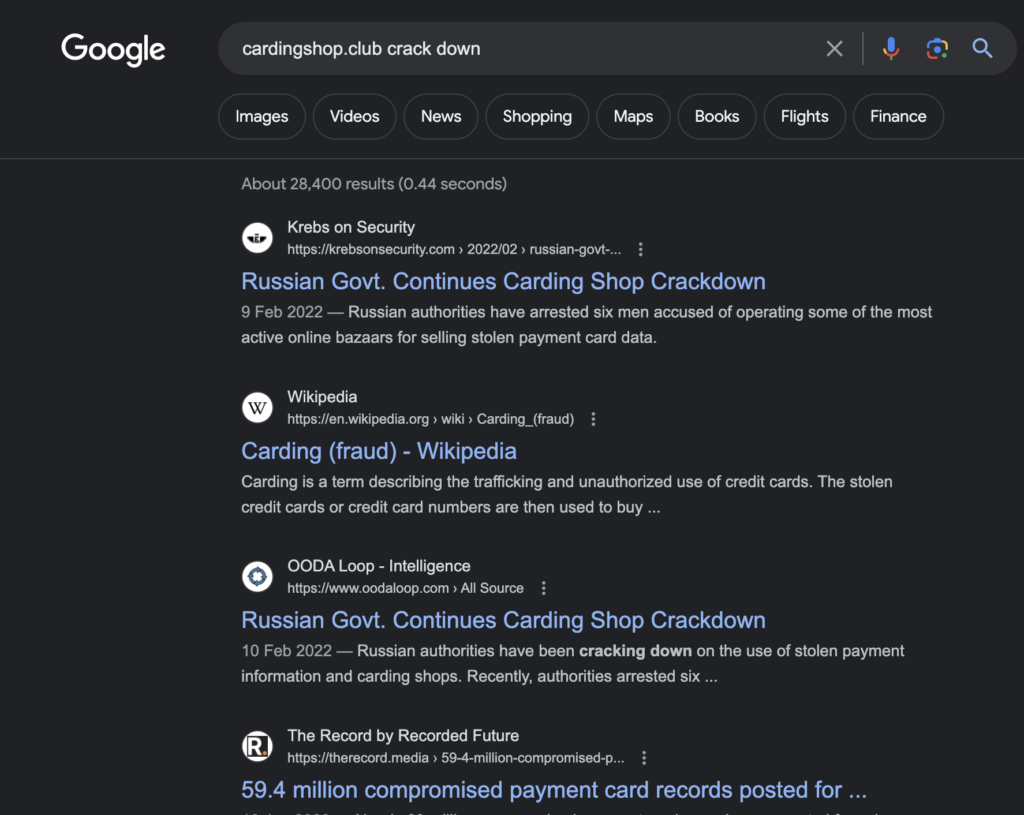This screenshot has height=815, width=1024.
Task: Open options menu for OODA Loop result
Action: [543, 588]
